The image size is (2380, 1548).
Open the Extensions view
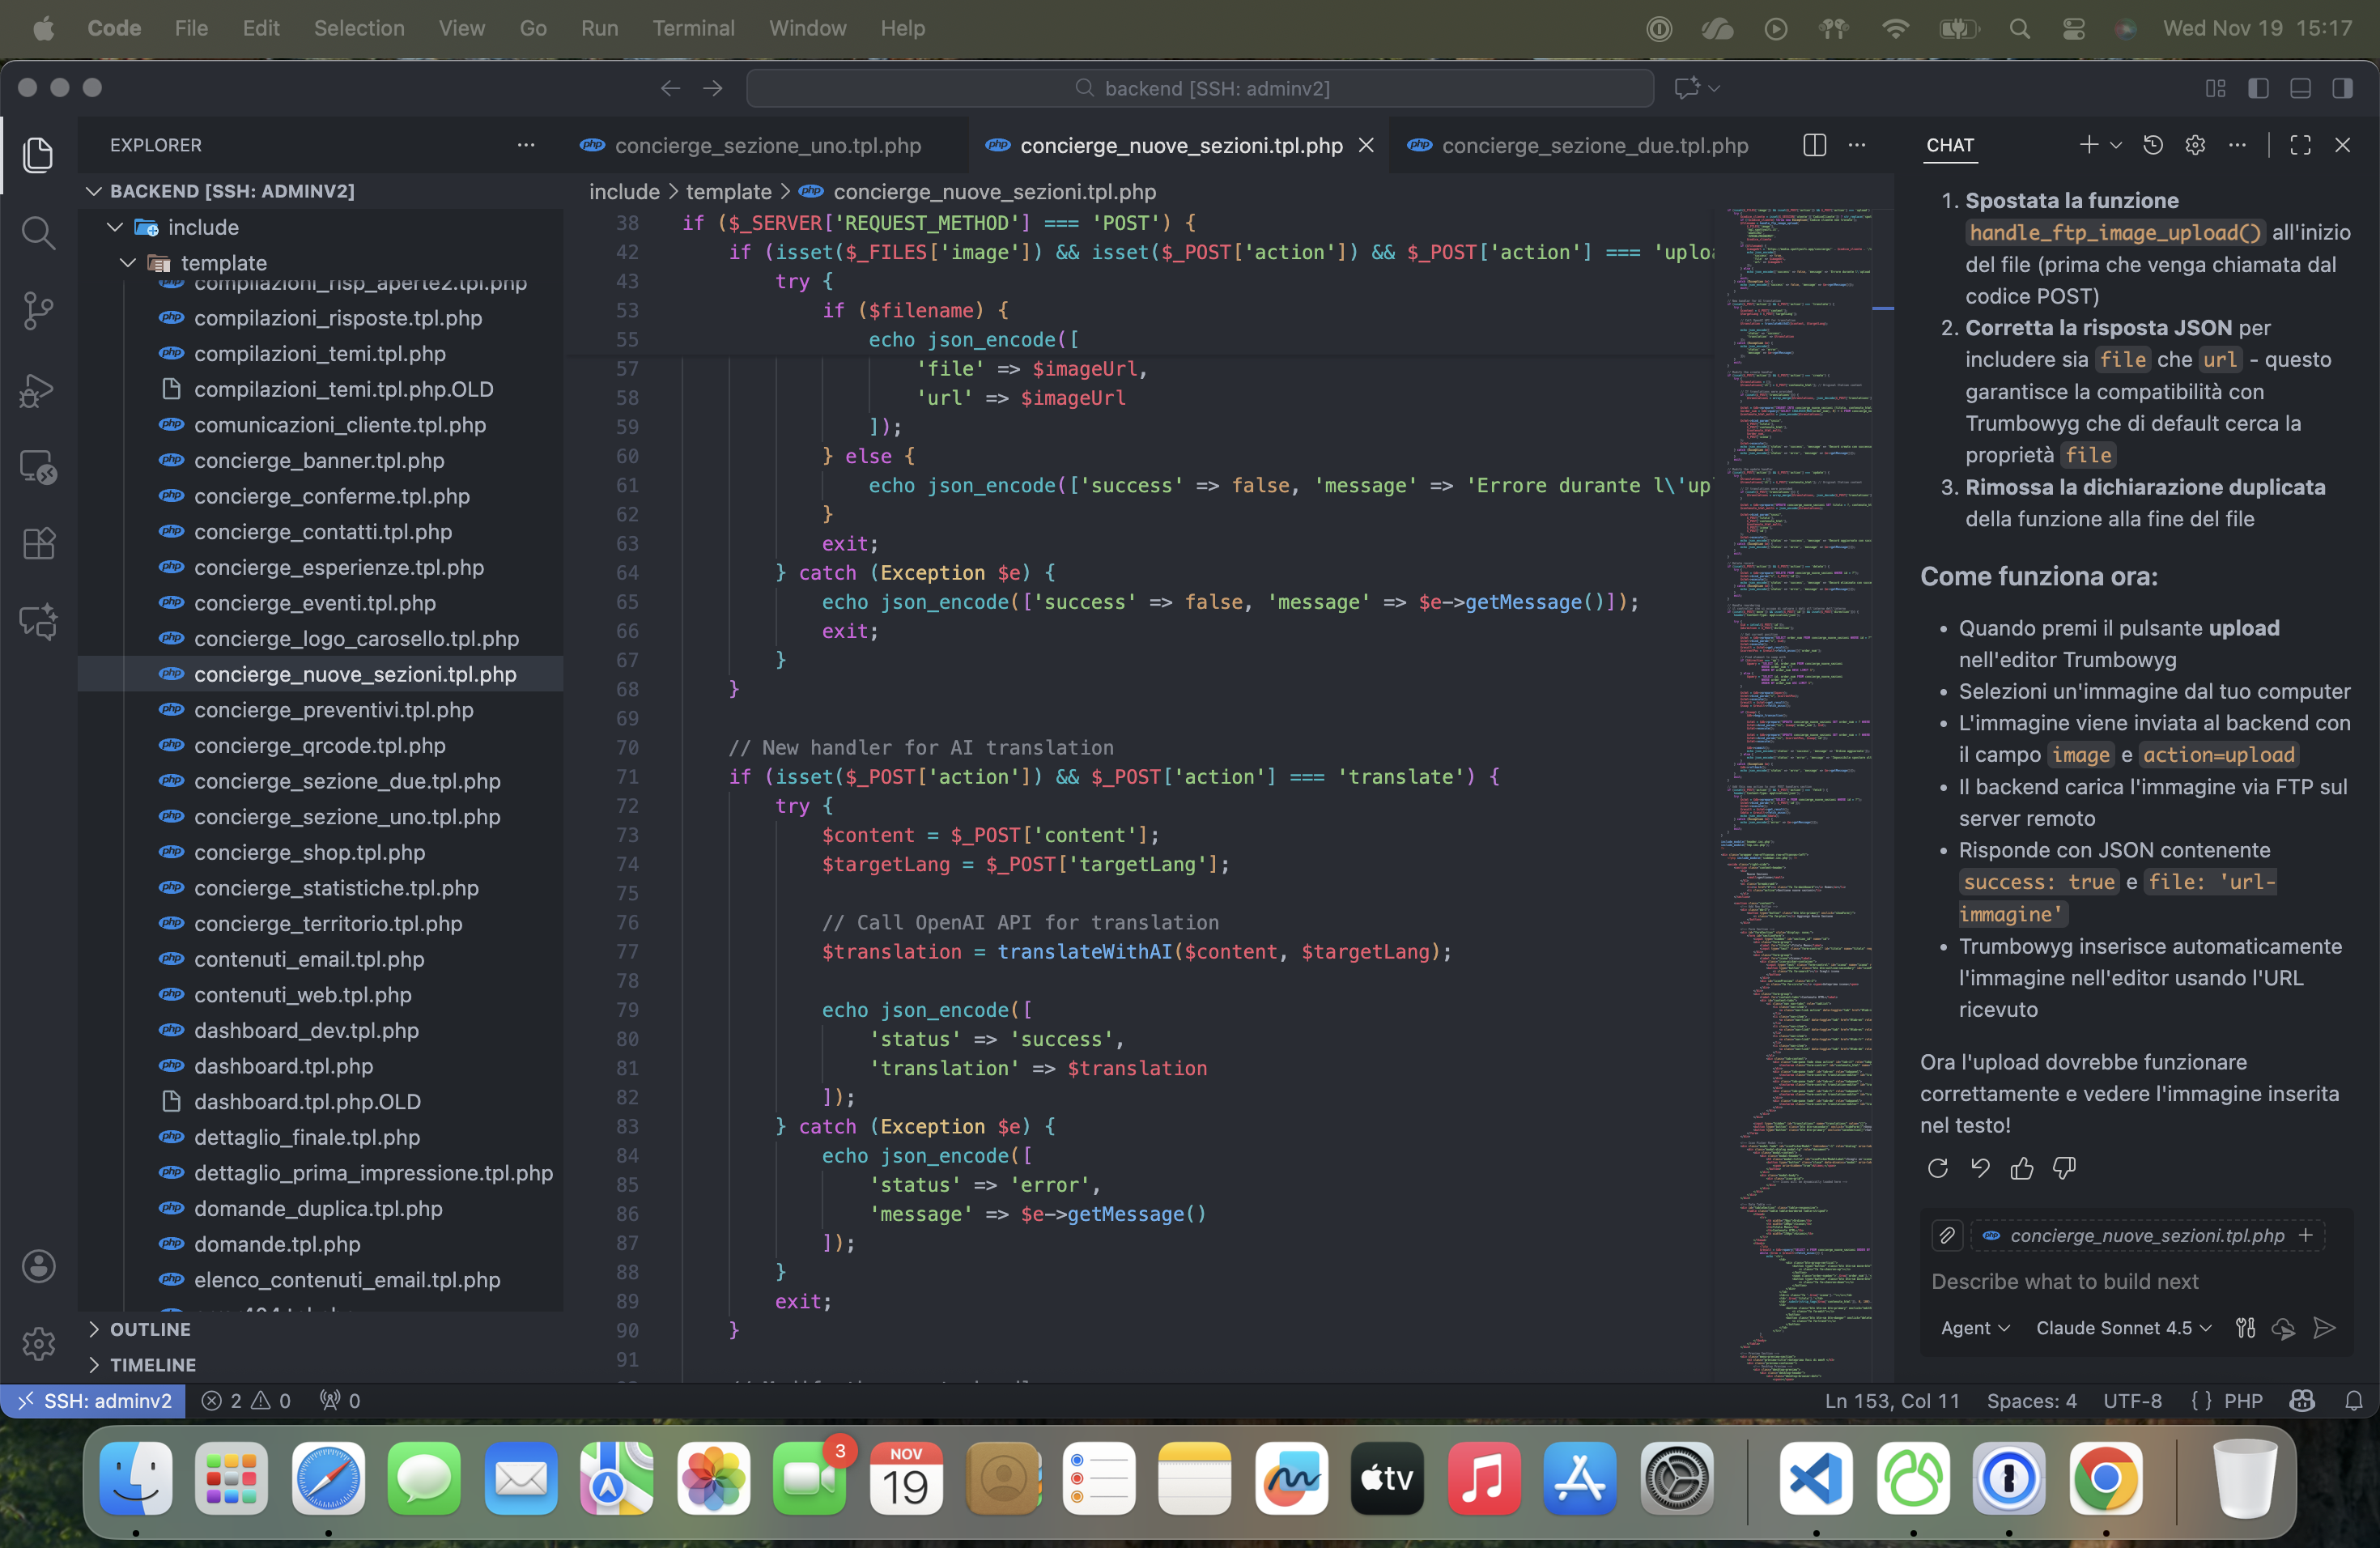click(38, 544)
